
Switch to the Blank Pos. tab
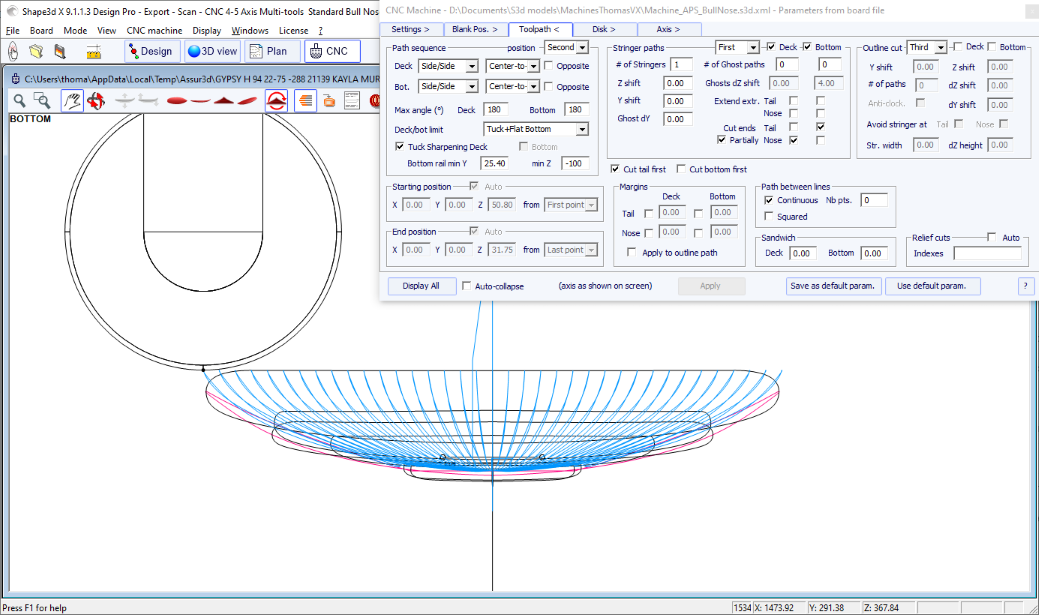(x=475, y=29)
